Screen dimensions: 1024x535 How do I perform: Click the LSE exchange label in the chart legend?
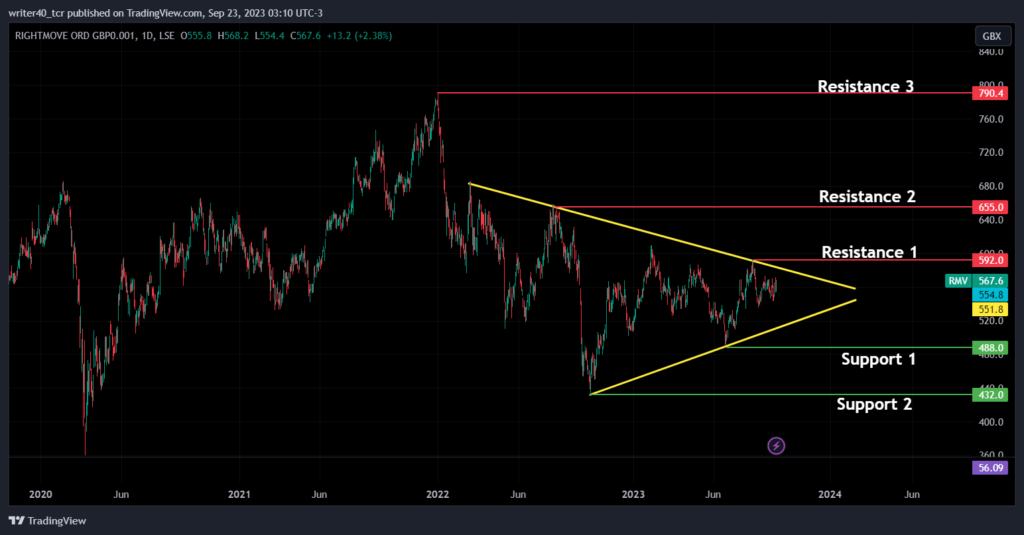pos(167,36)
